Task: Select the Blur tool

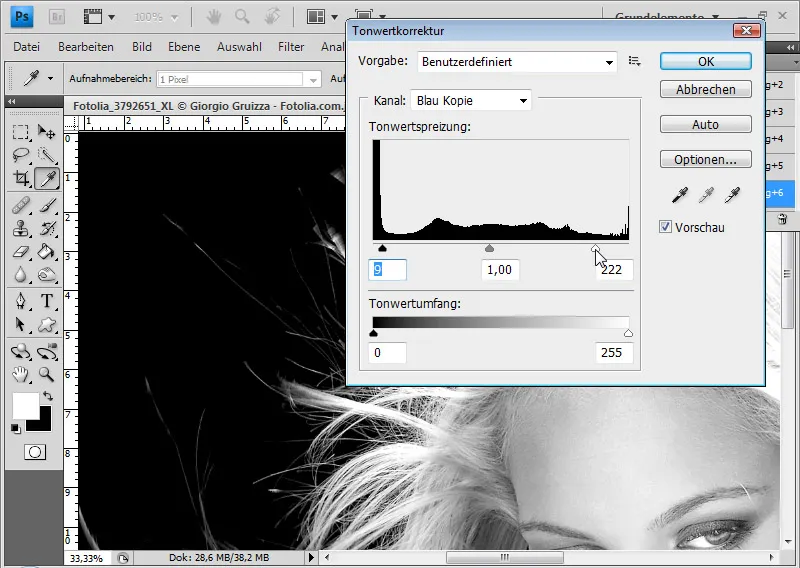Action: pyautogui.click(x=20, y=275)
